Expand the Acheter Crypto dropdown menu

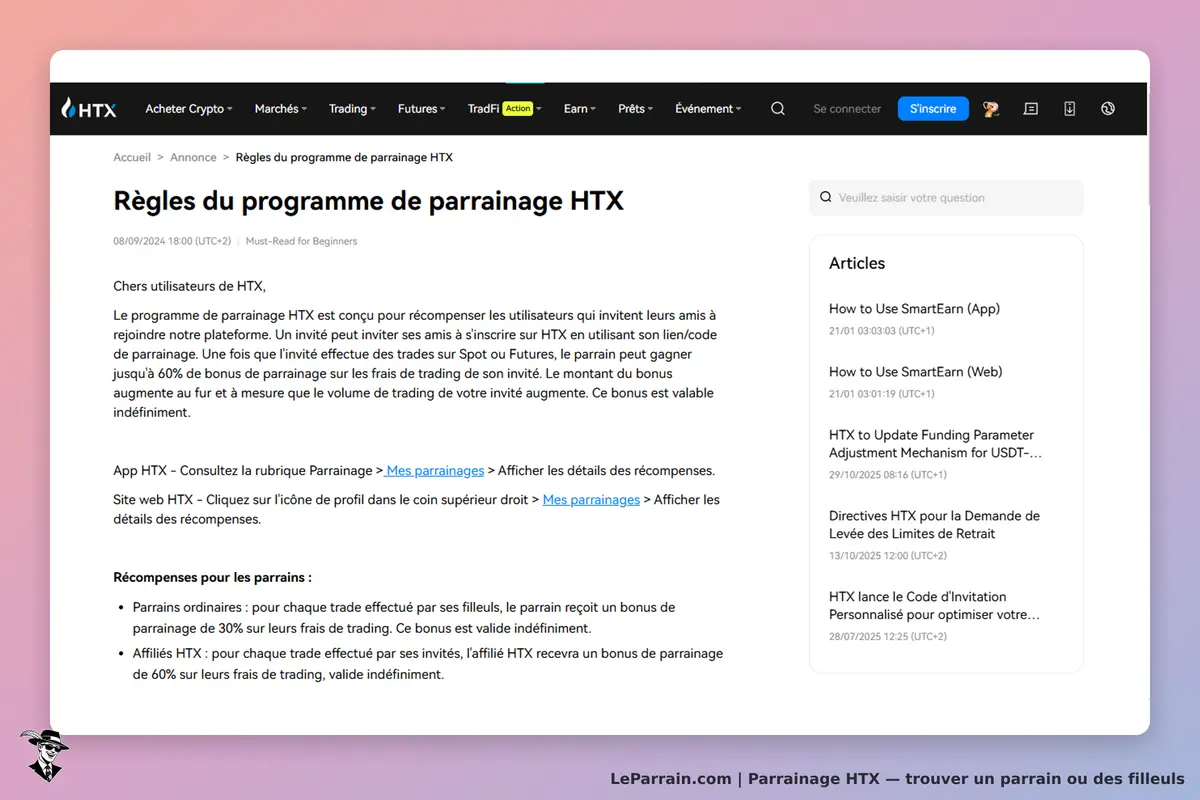point(189,109)
